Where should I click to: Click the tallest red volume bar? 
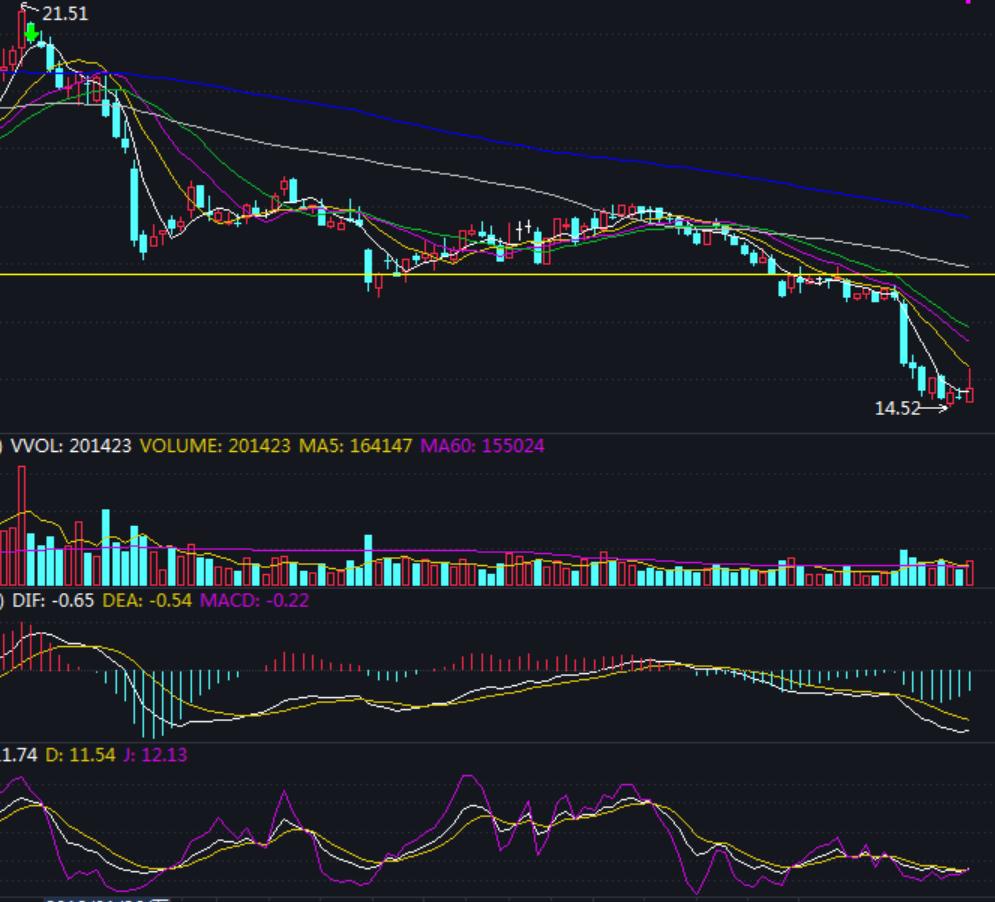(22, 526)
